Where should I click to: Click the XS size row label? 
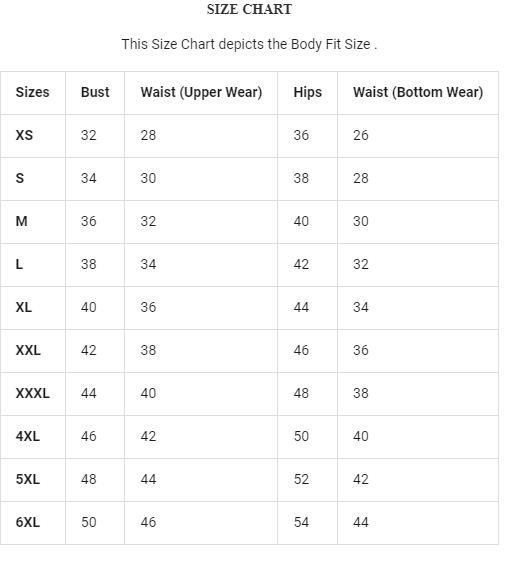click(24, 135)
